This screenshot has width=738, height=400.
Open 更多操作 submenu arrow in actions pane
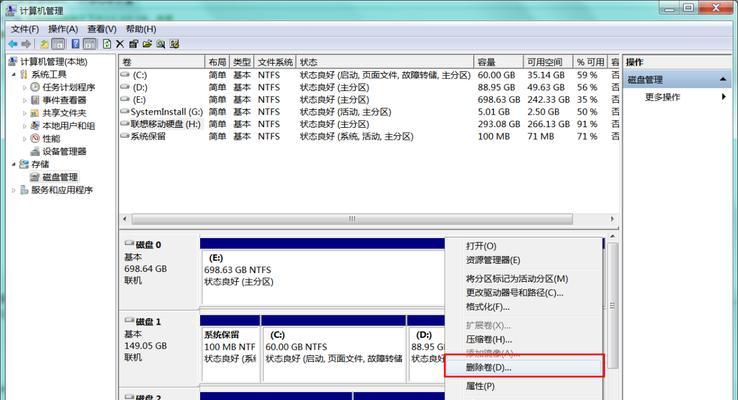[x=723, y=97]
